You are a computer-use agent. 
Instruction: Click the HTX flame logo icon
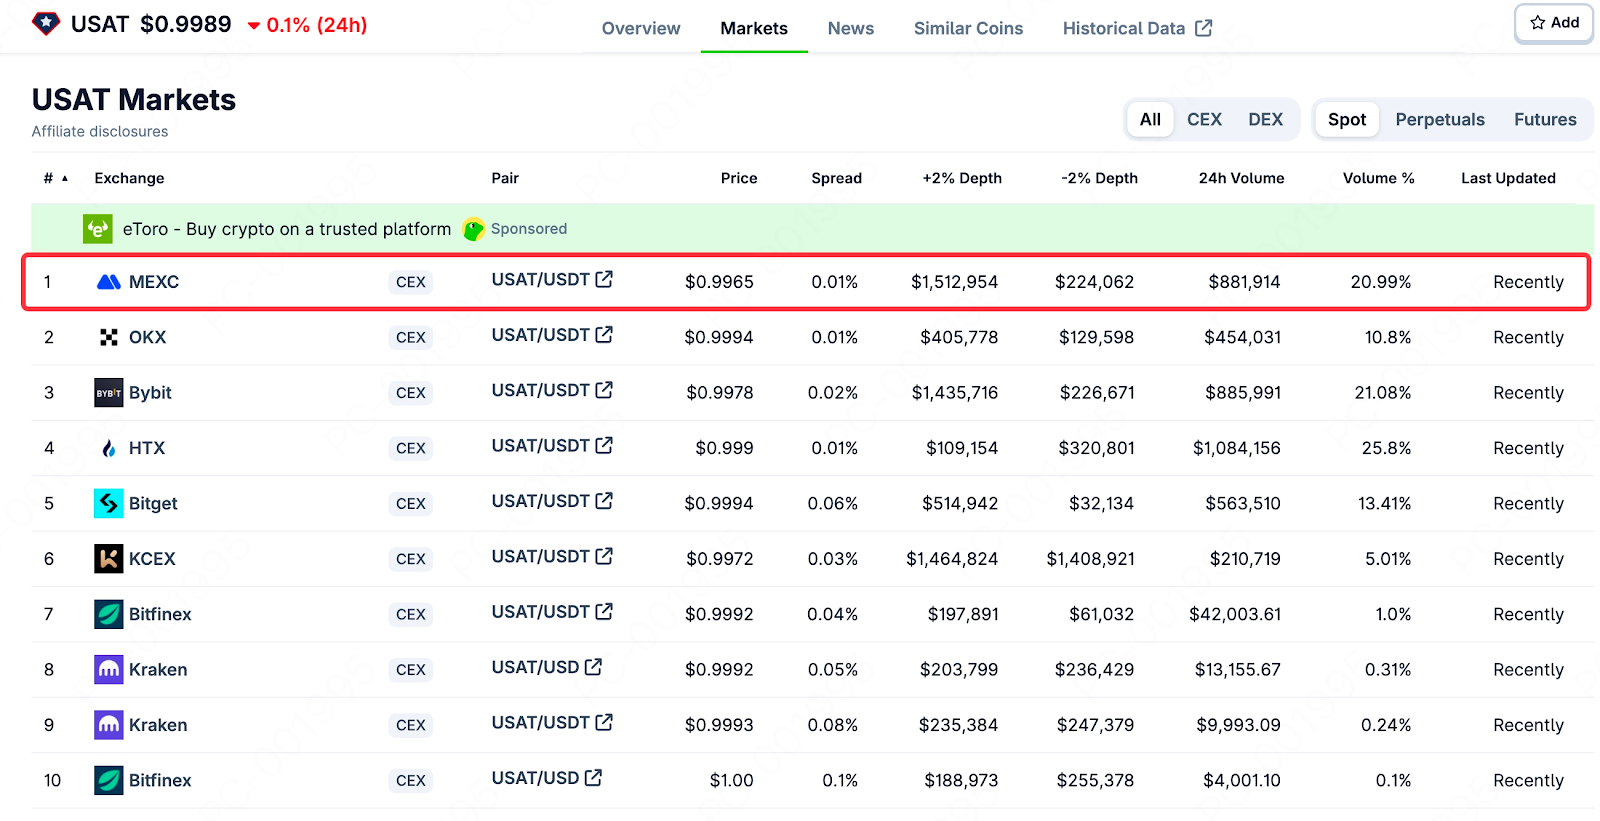click(x=108, y=448)
